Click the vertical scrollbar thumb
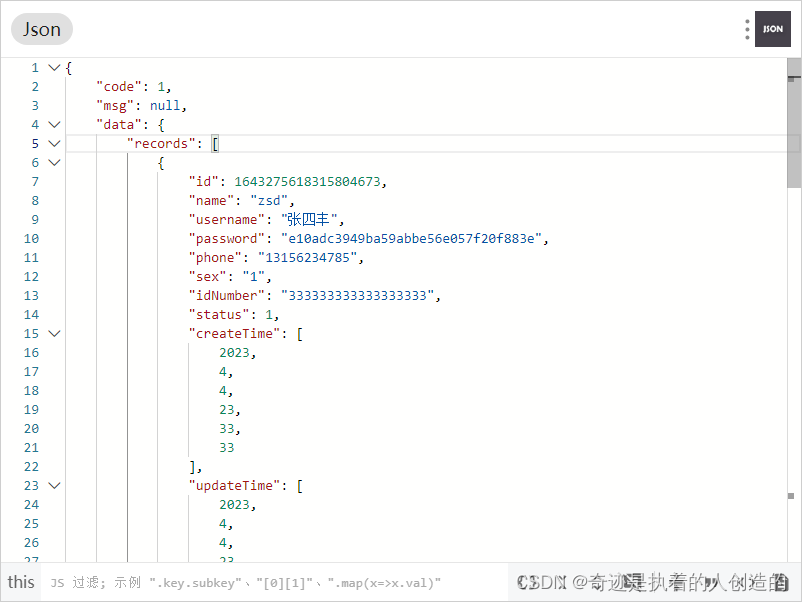 pyautogui.click(x=794, y=123)
